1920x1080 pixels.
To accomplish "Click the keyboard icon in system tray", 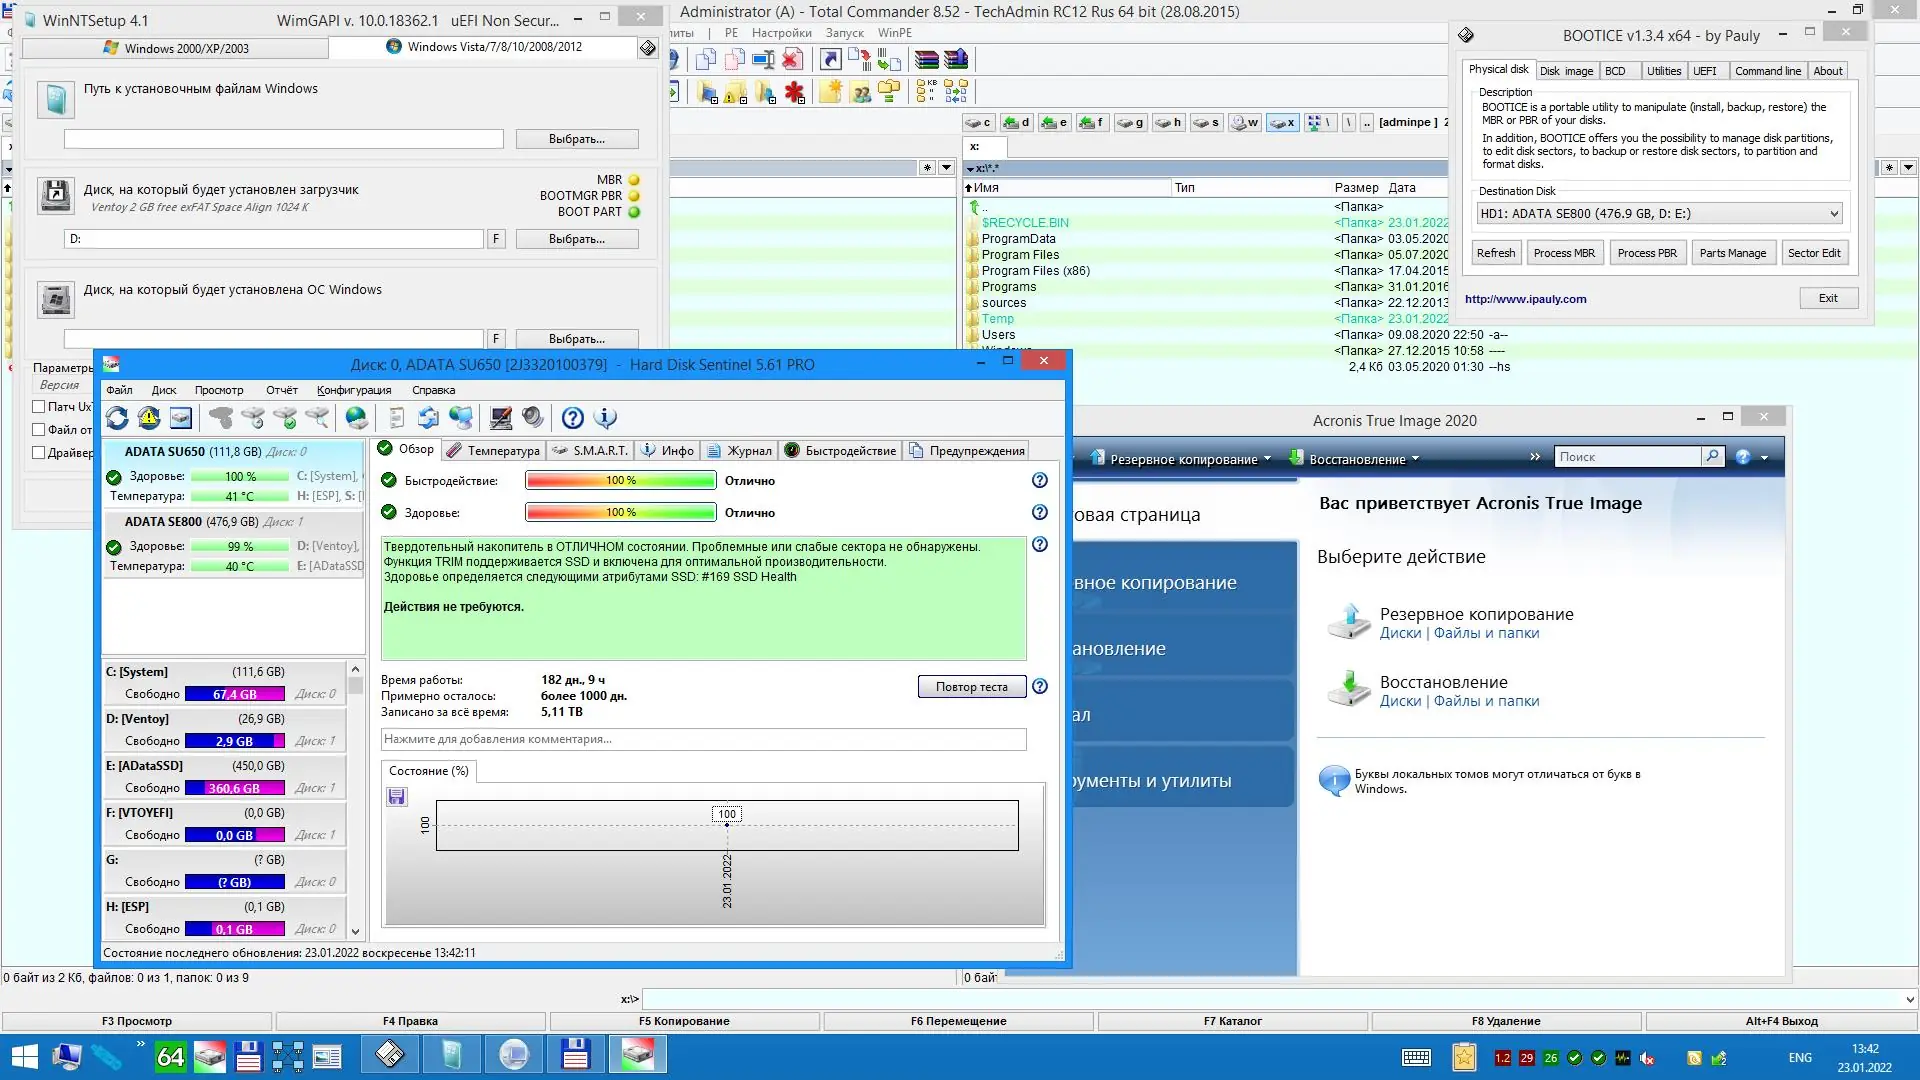I will click(x=1416, y=1058).
